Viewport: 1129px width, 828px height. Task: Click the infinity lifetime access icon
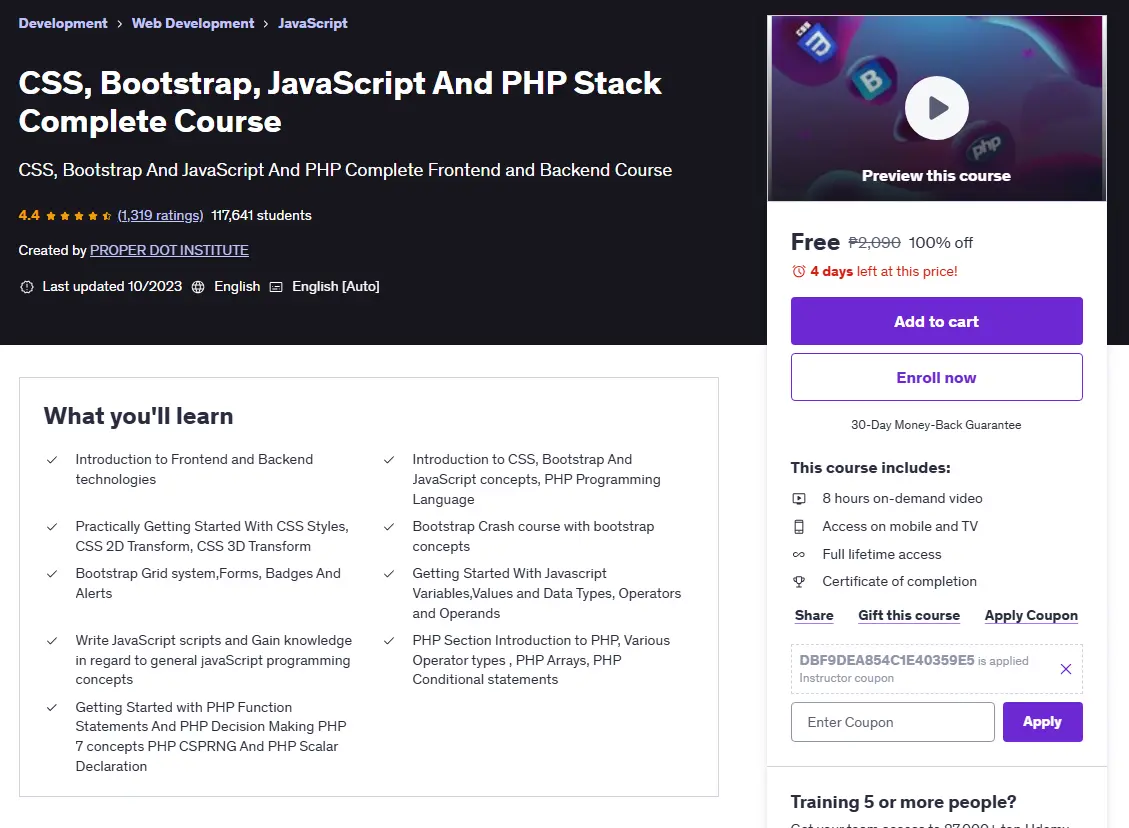pos(799,554)
